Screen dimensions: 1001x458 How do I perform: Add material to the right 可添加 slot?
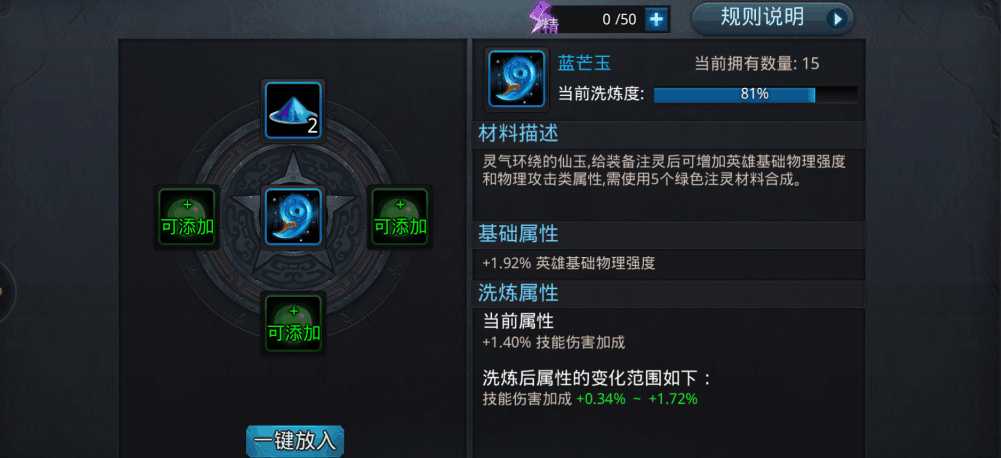[x=400, y=217]
